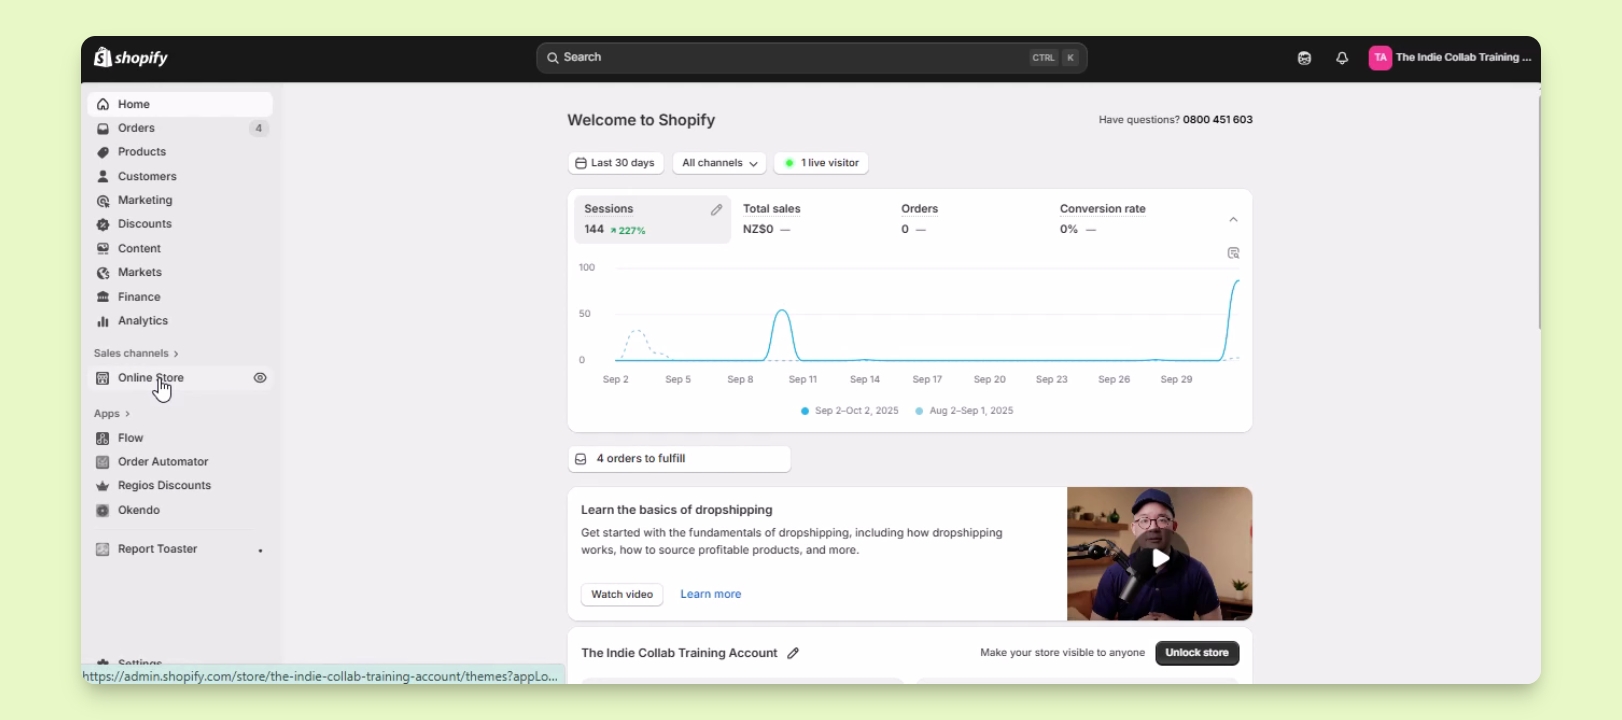Expand the Apps section
This screenshot has height=720, width=1622.
tap(112, 414)
